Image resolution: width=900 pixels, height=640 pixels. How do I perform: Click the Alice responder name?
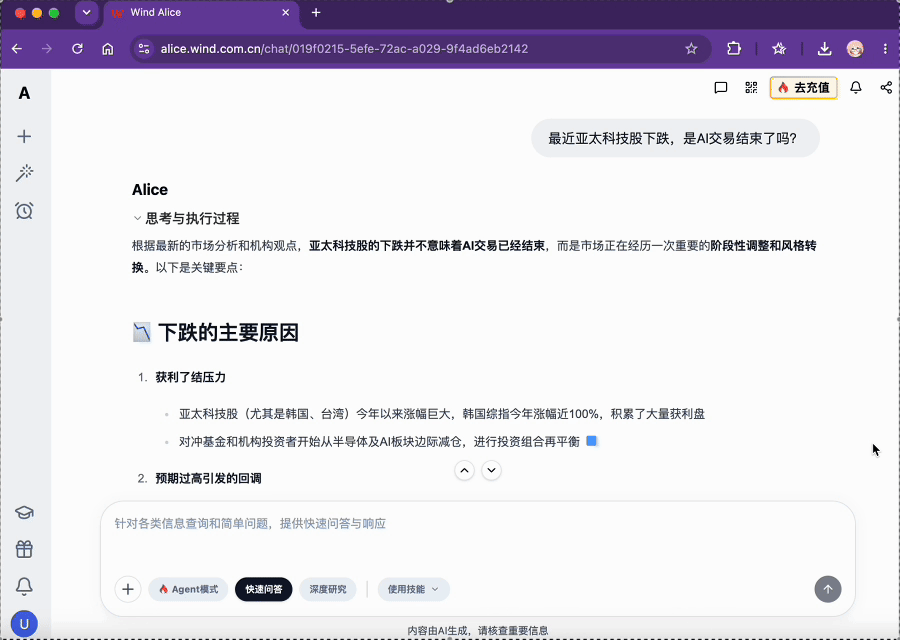(x=150, y=189)
